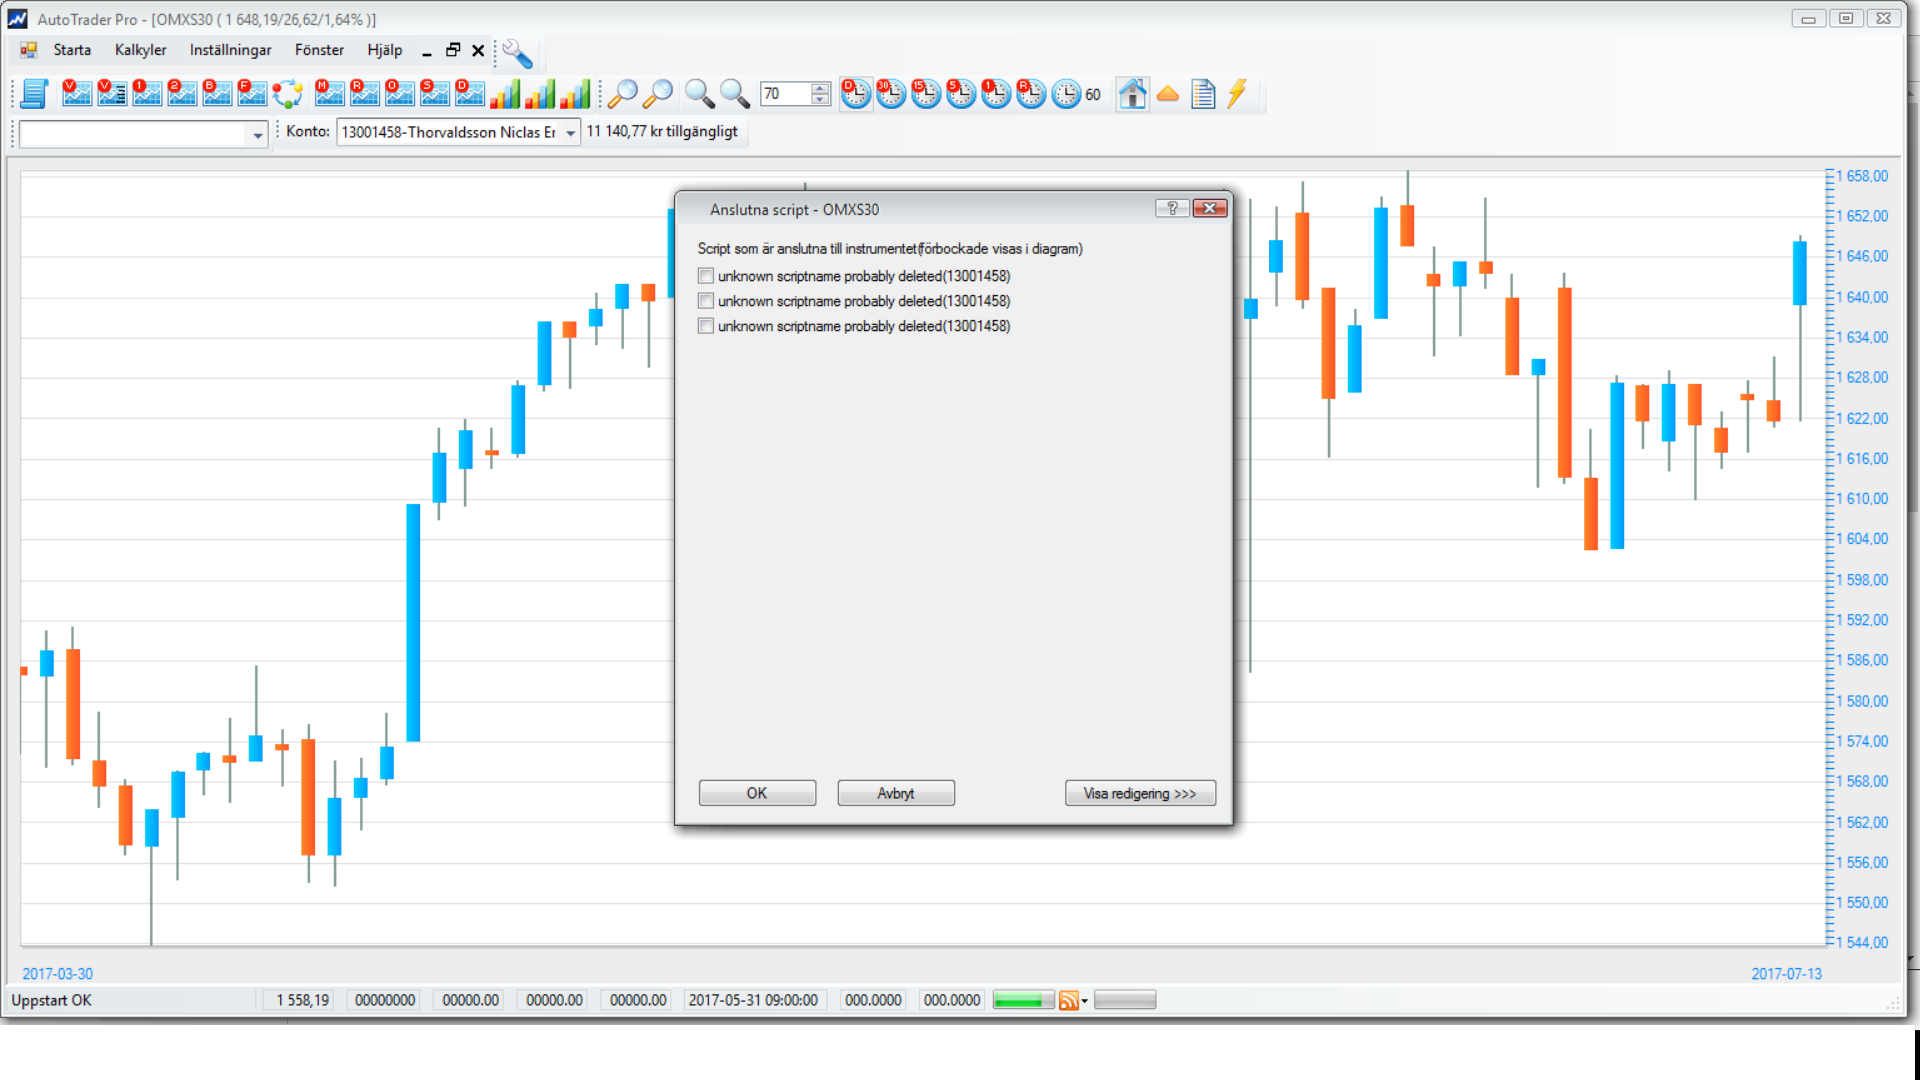
Task: Check the third unknown scriptname checkbox
Action: pyautogui.click(x=706, y=326)
